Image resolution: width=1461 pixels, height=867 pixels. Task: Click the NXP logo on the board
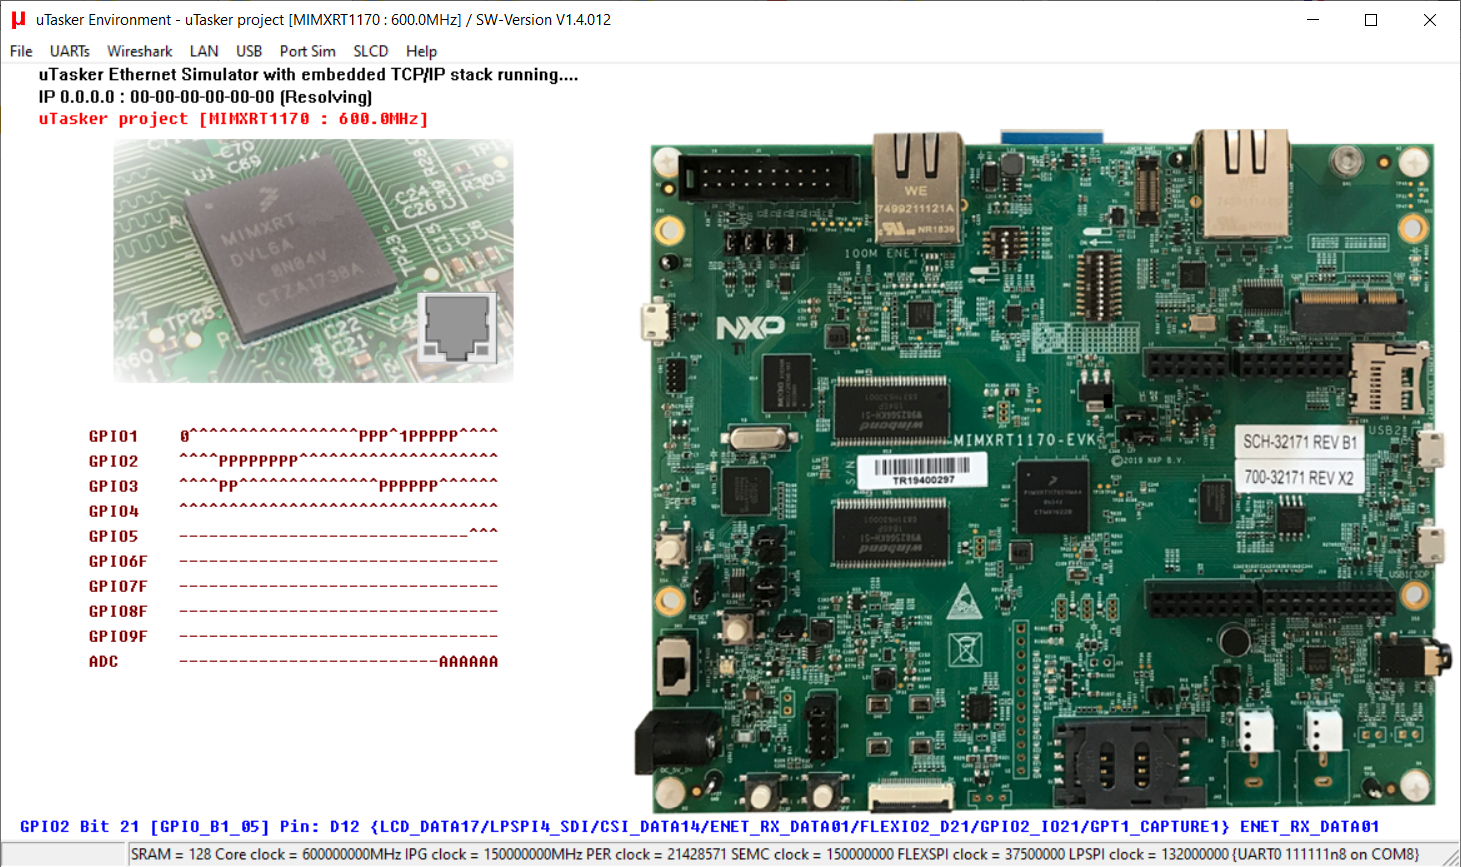[x=750, y=327]
